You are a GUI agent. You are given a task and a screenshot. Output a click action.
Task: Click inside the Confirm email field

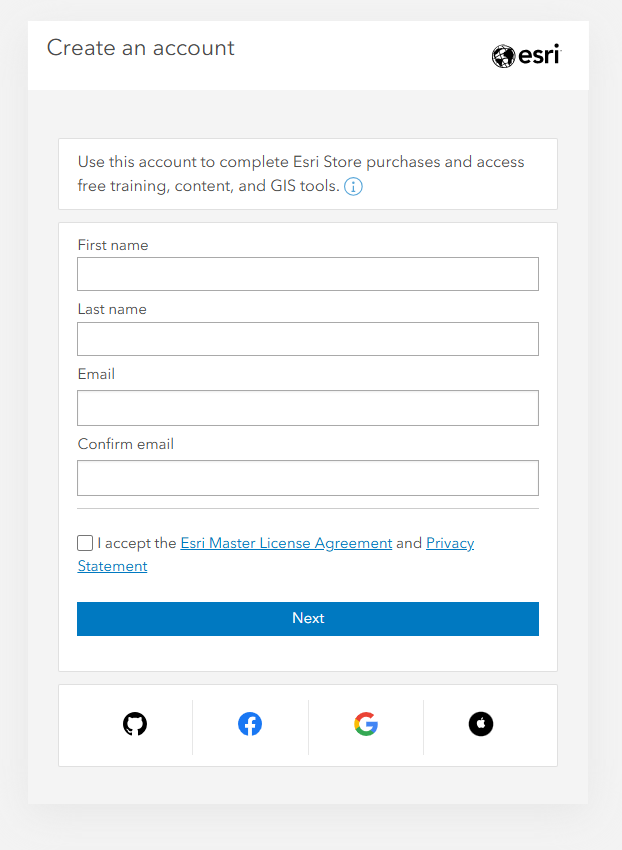[307, 477]
